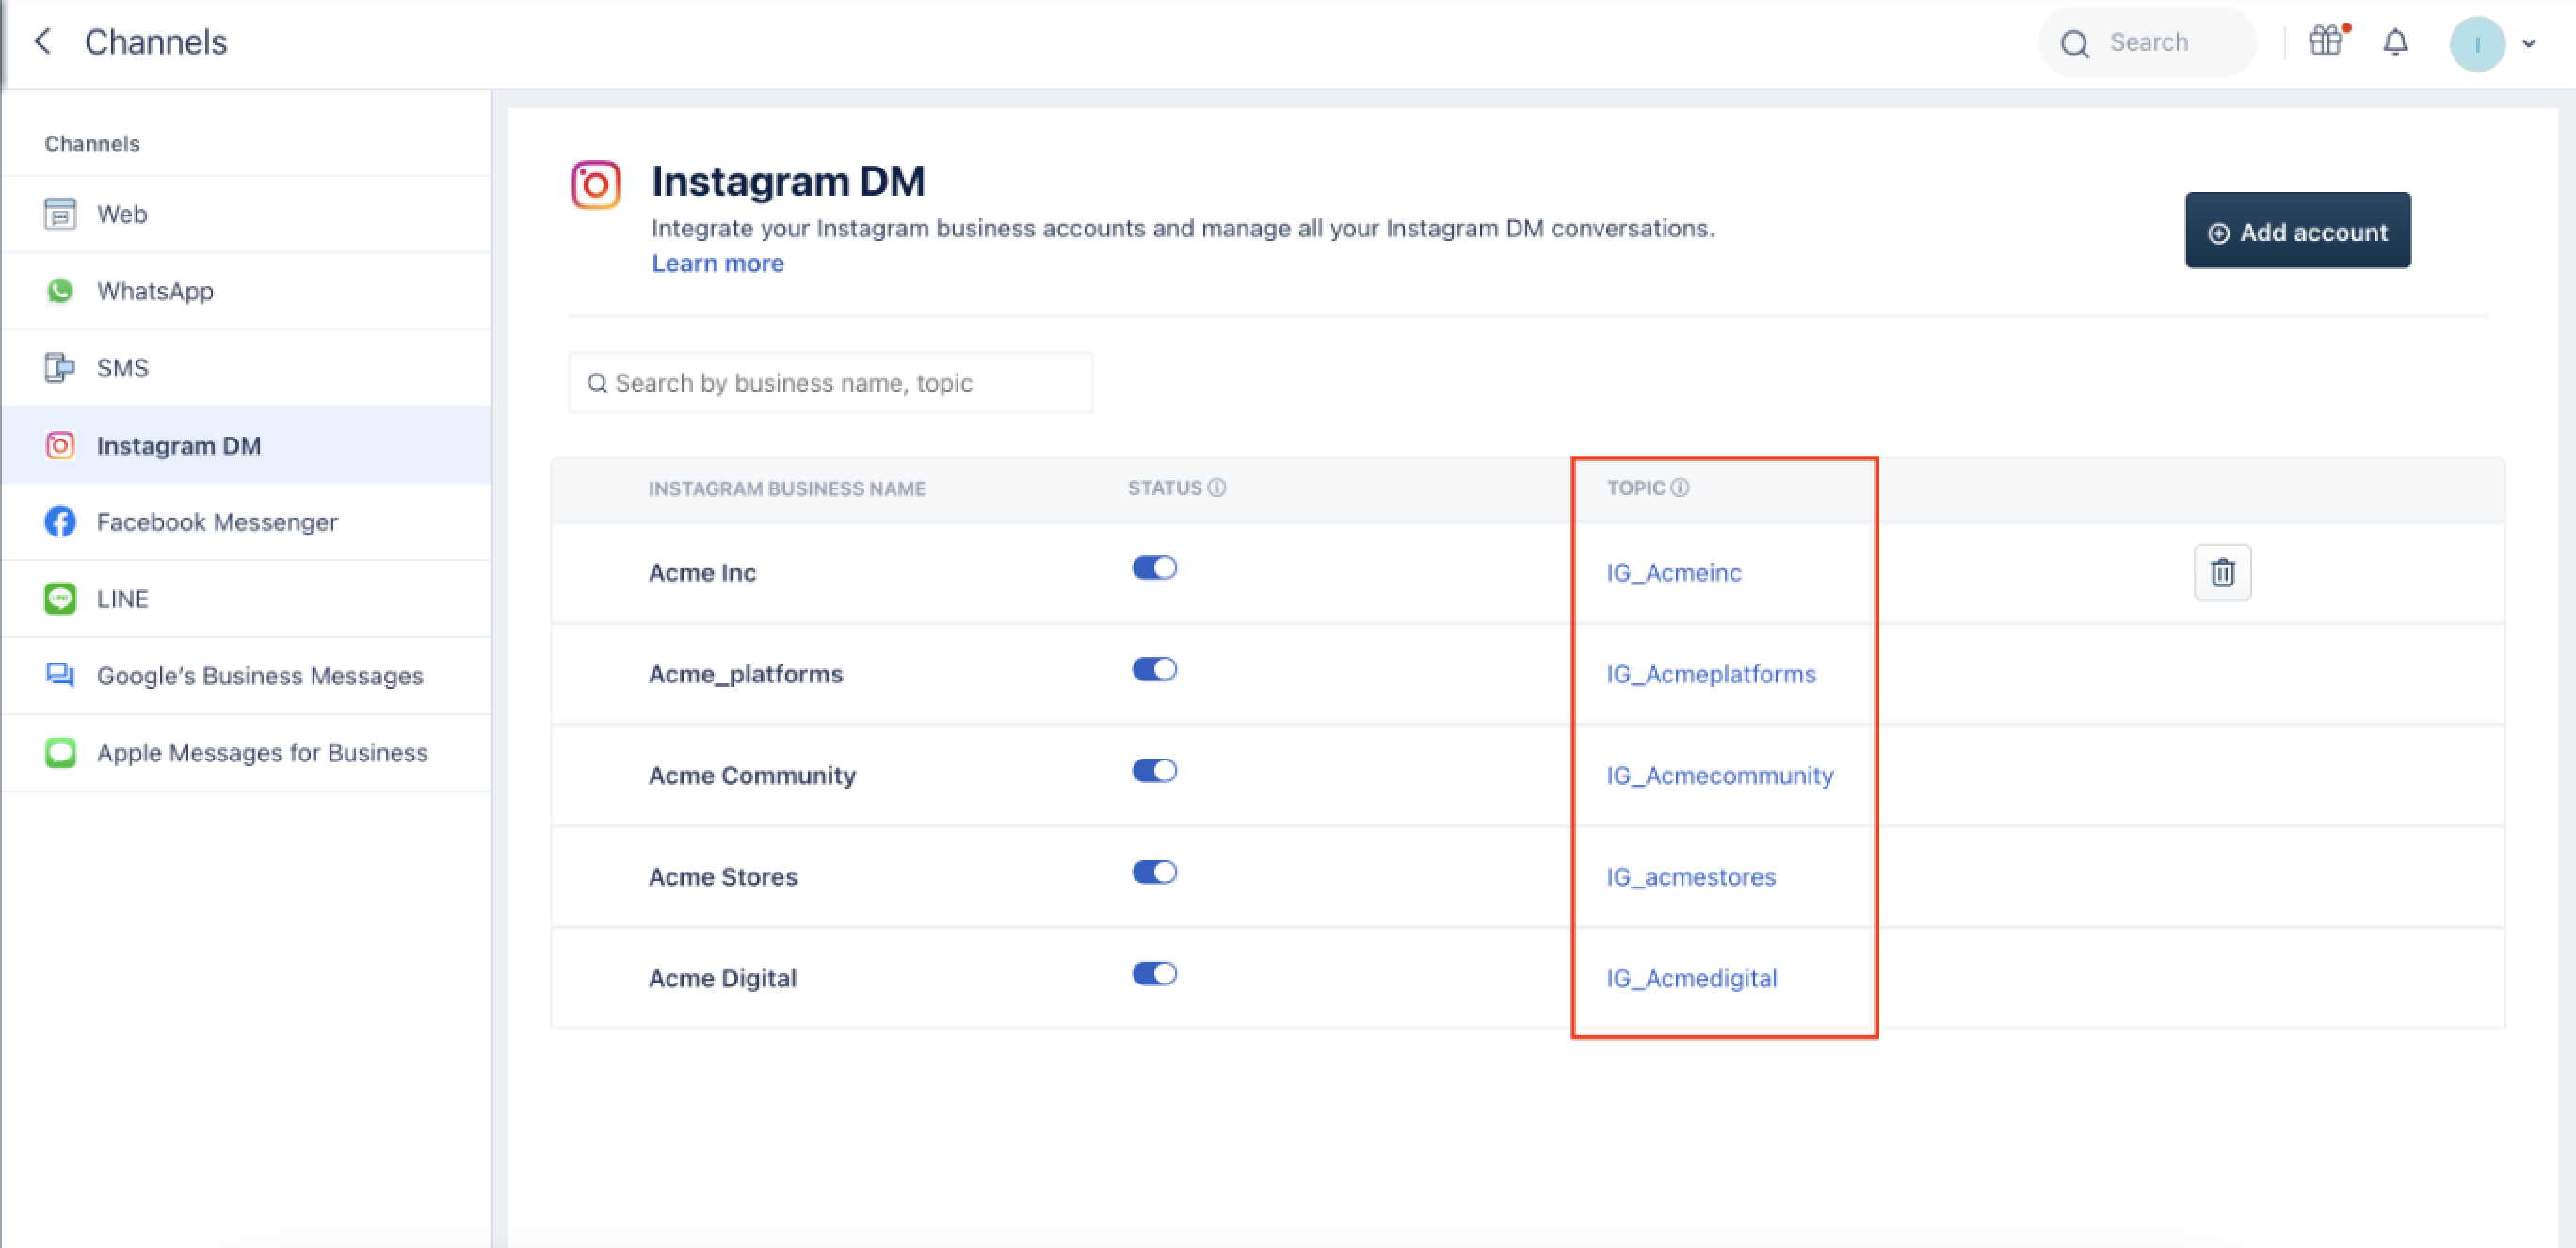Select Apple Messages for Business channel
This screenshot has height=1248, width=2576.
[x=261, y=753]
